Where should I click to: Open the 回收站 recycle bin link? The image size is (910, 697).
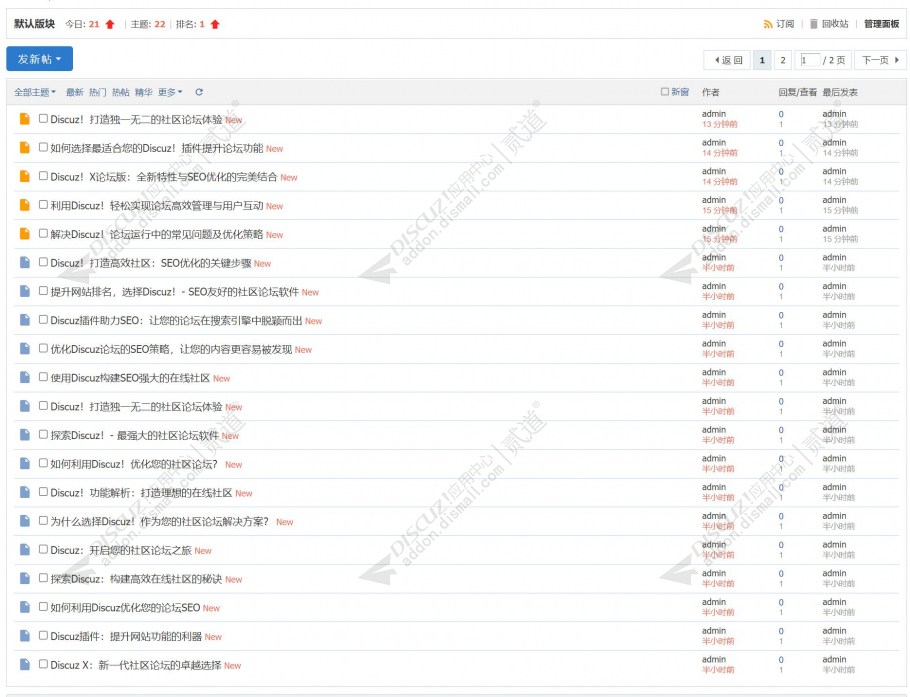pos(835,24)
